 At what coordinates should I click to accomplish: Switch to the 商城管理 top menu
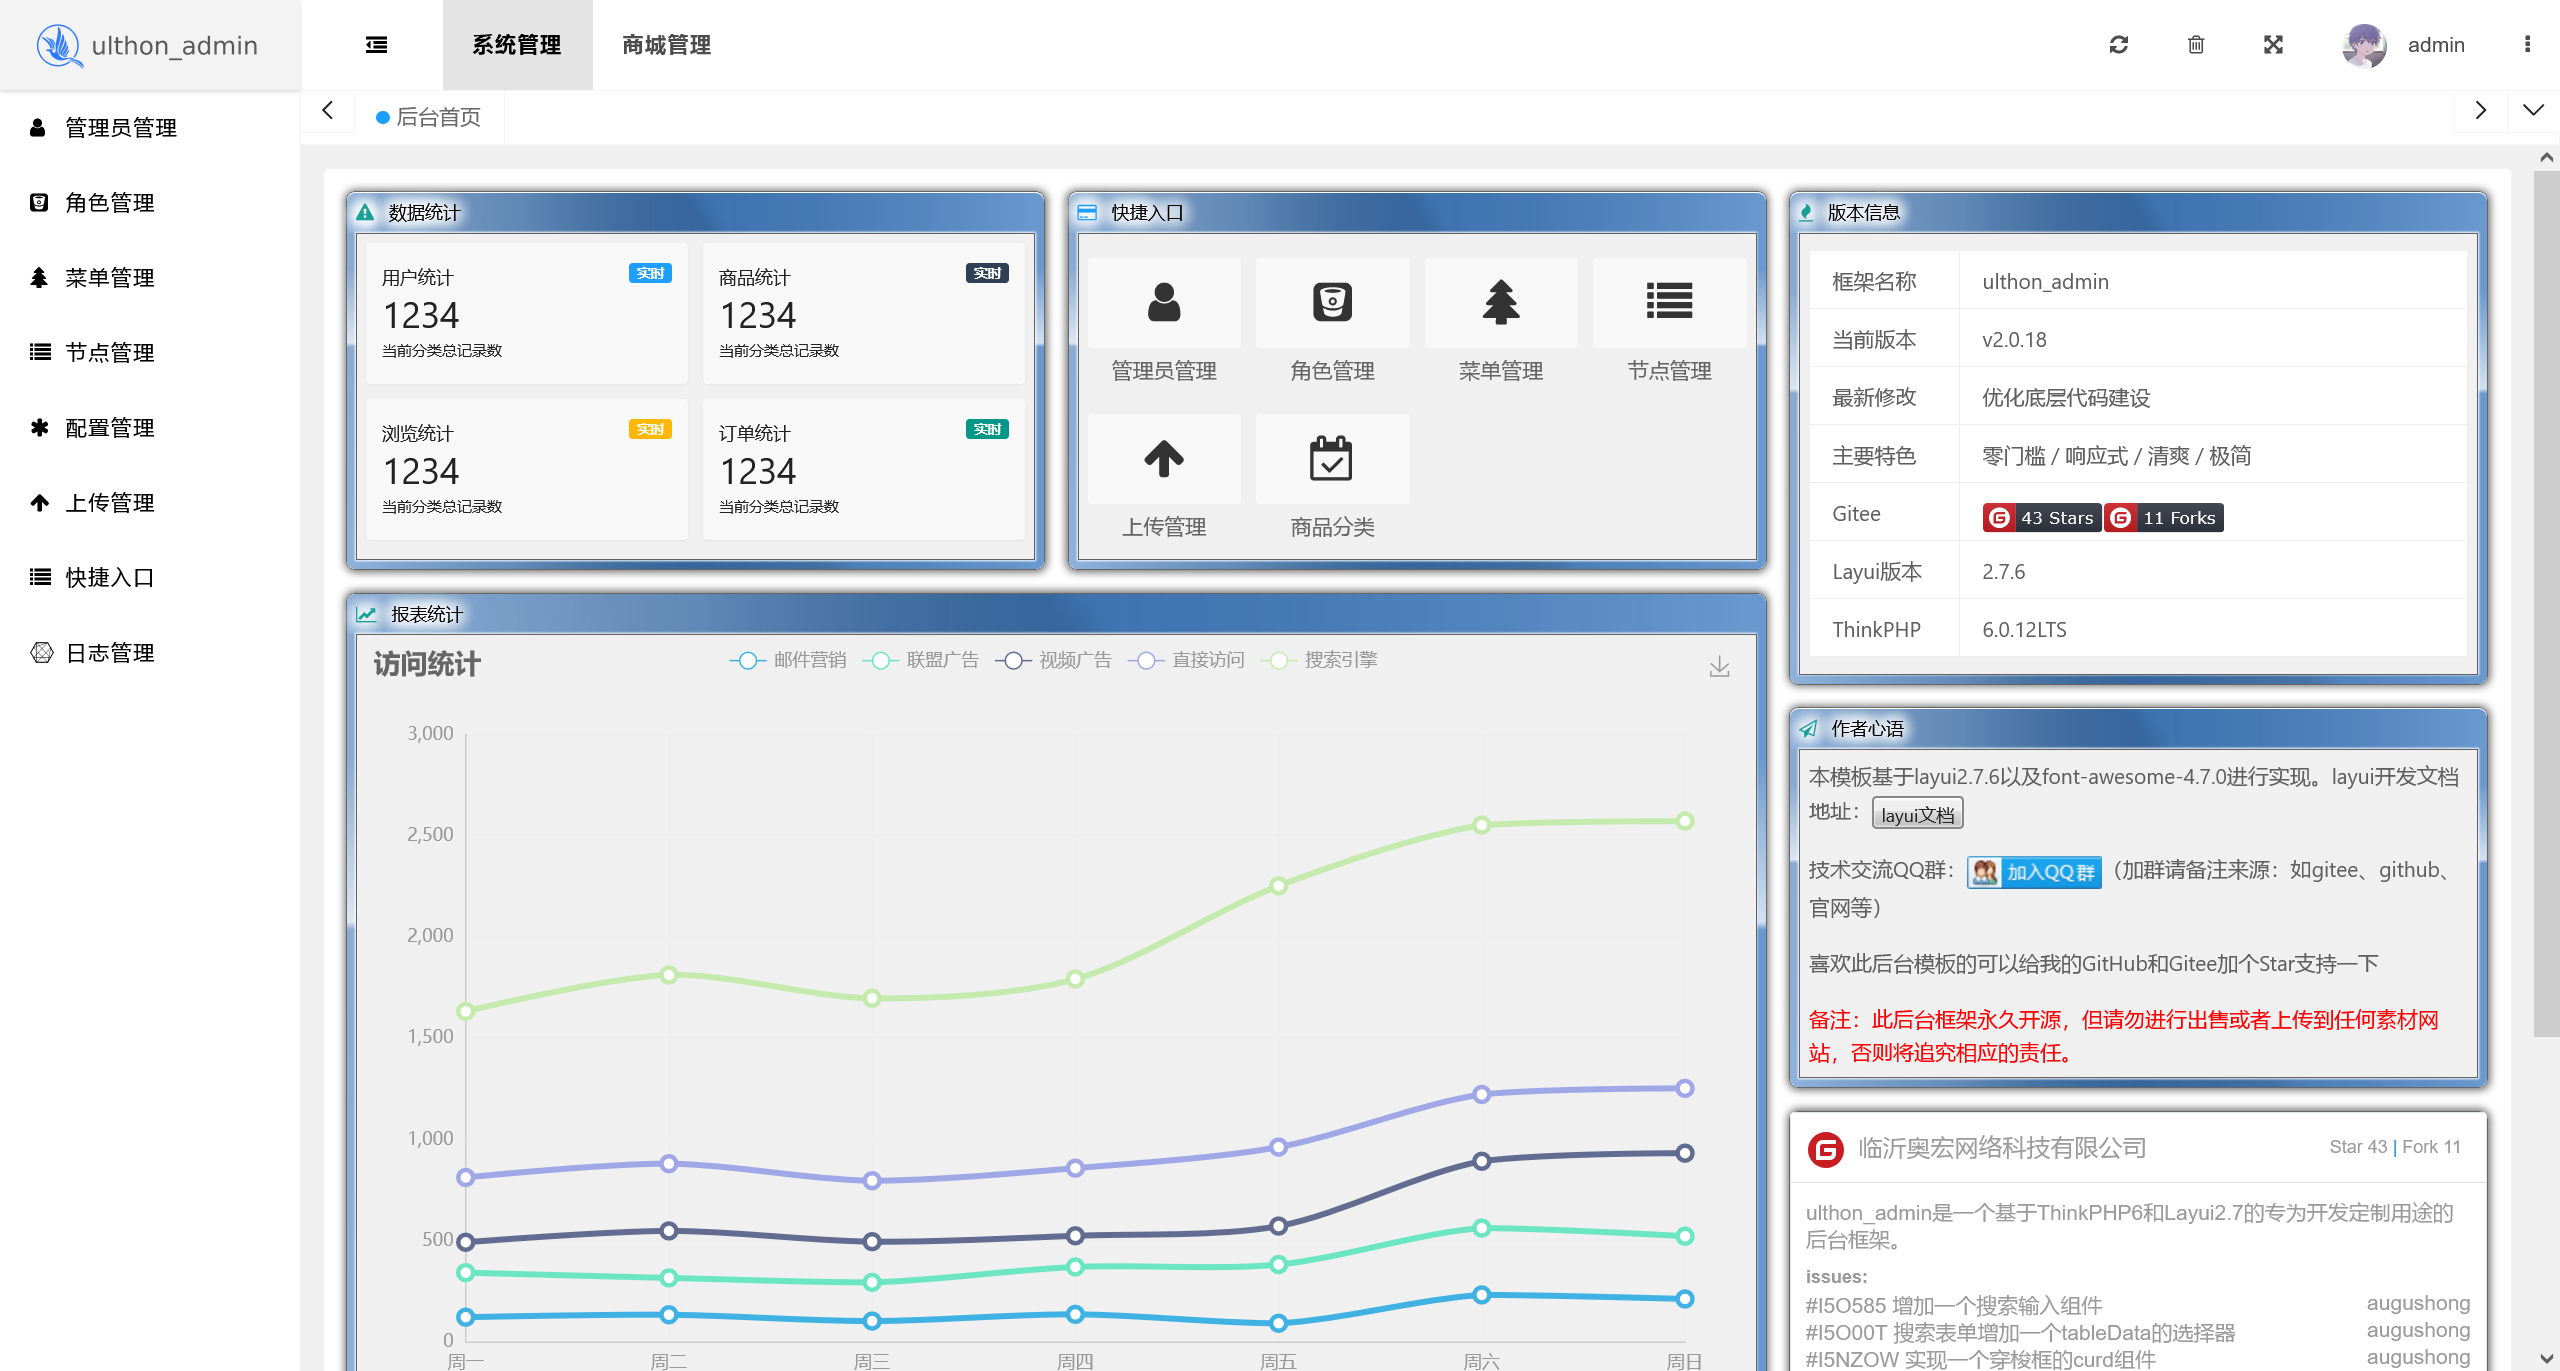point(666,45)
